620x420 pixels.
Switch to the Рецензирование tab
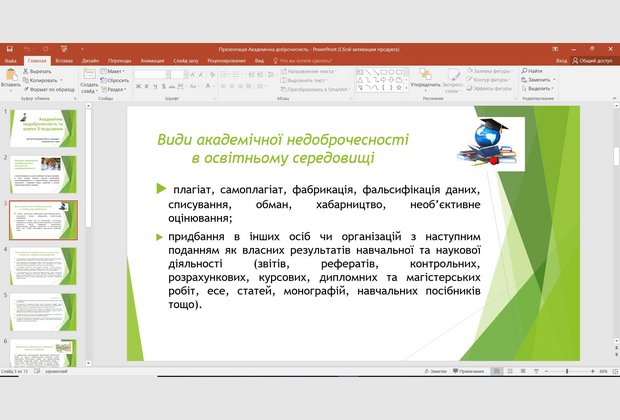point(227,61)
